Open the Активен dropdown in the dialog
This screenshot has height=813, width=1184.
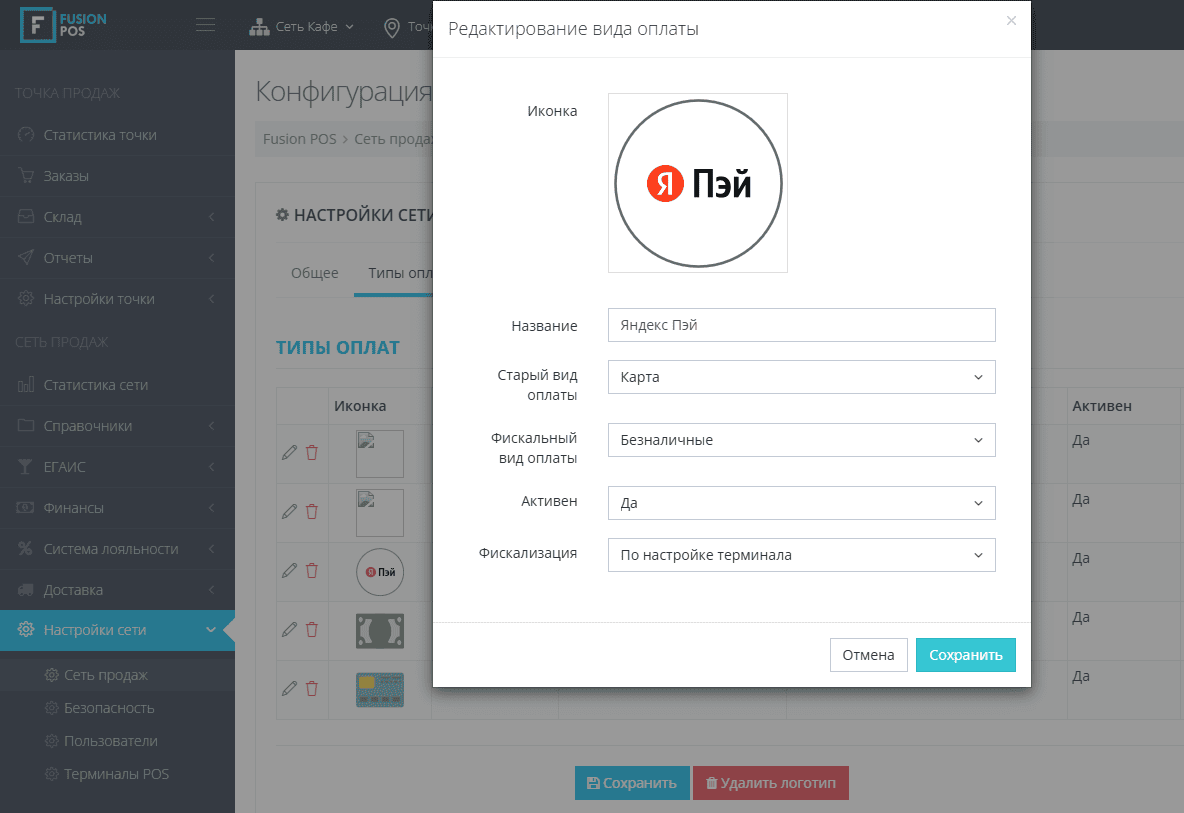pos(801,503)
